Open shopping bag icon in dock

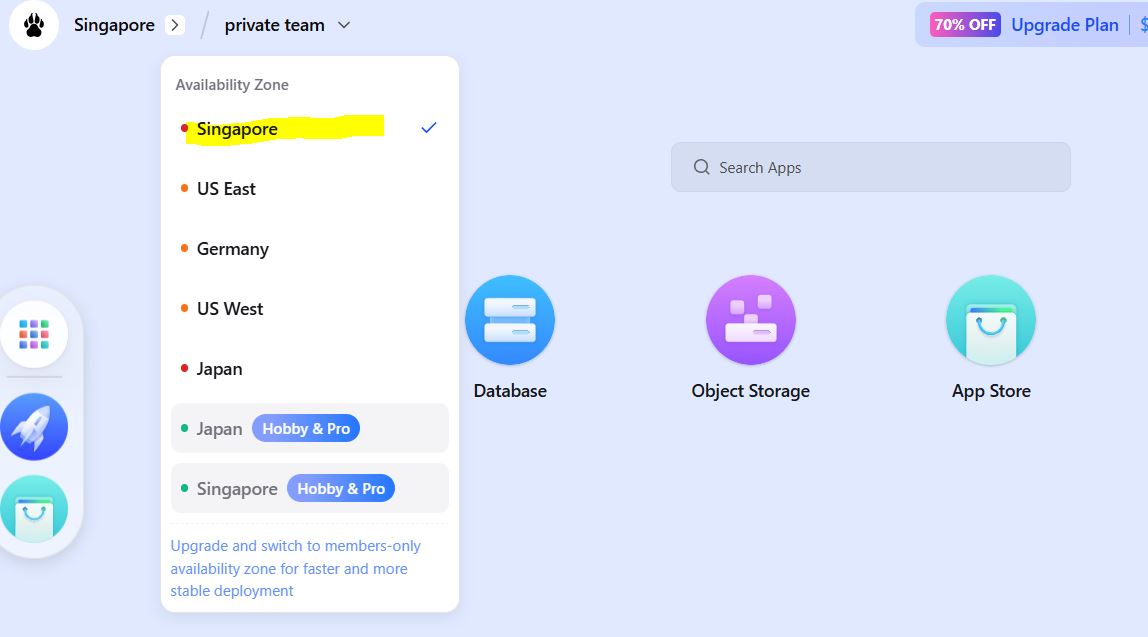(34, 509)
